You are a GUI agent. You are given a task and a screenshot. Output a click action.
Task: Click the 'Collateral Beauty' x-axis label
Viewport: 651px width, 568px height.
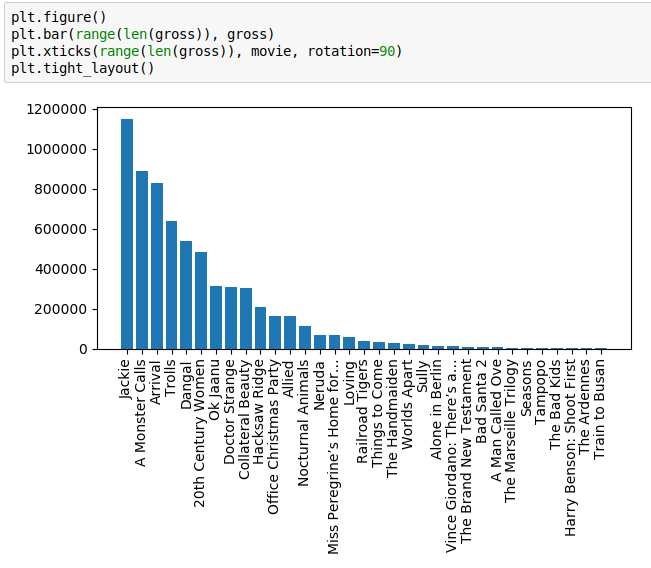pyautogui.click(x=244, y=419)
